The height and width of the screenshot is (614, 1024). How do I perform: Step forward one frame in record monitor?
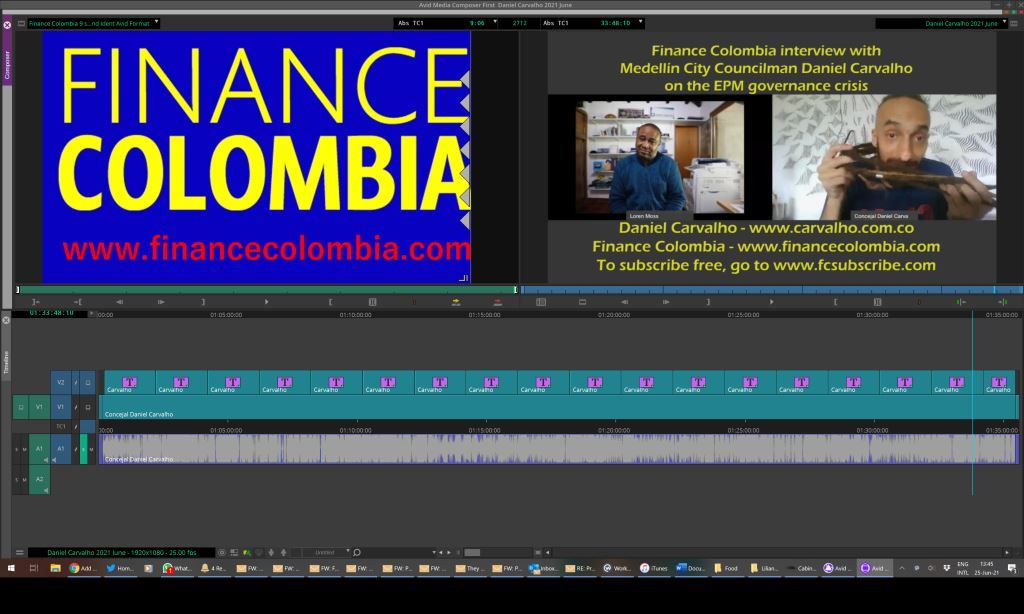point(666,302)
